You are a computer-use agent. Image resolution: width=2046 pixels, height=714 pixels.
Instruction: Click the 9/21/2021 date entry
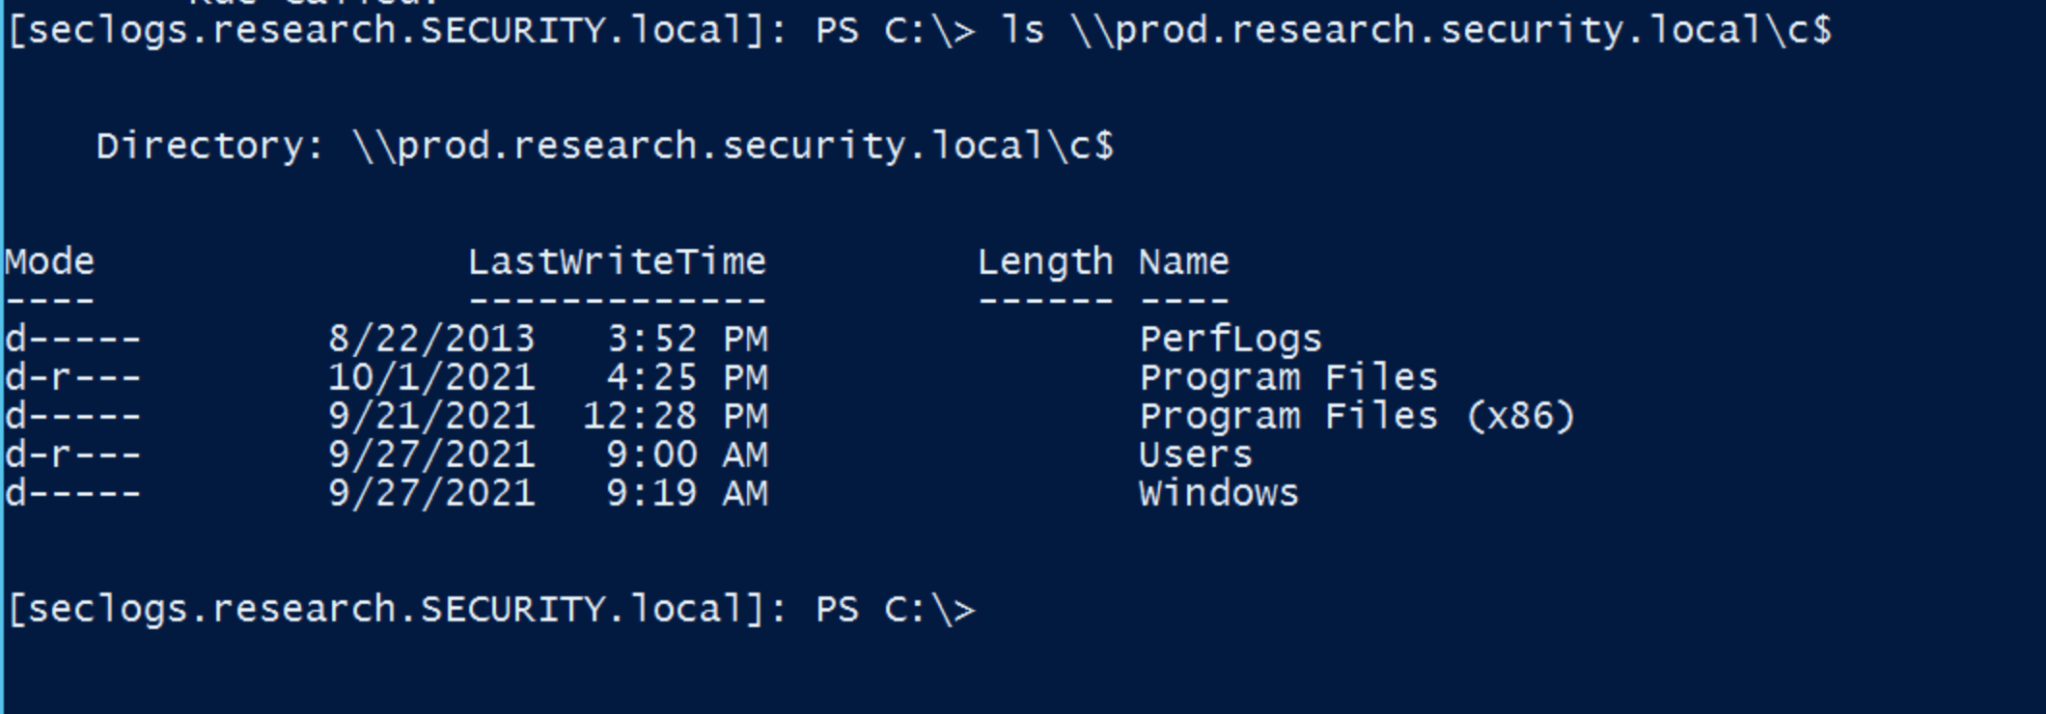[431, 416]
